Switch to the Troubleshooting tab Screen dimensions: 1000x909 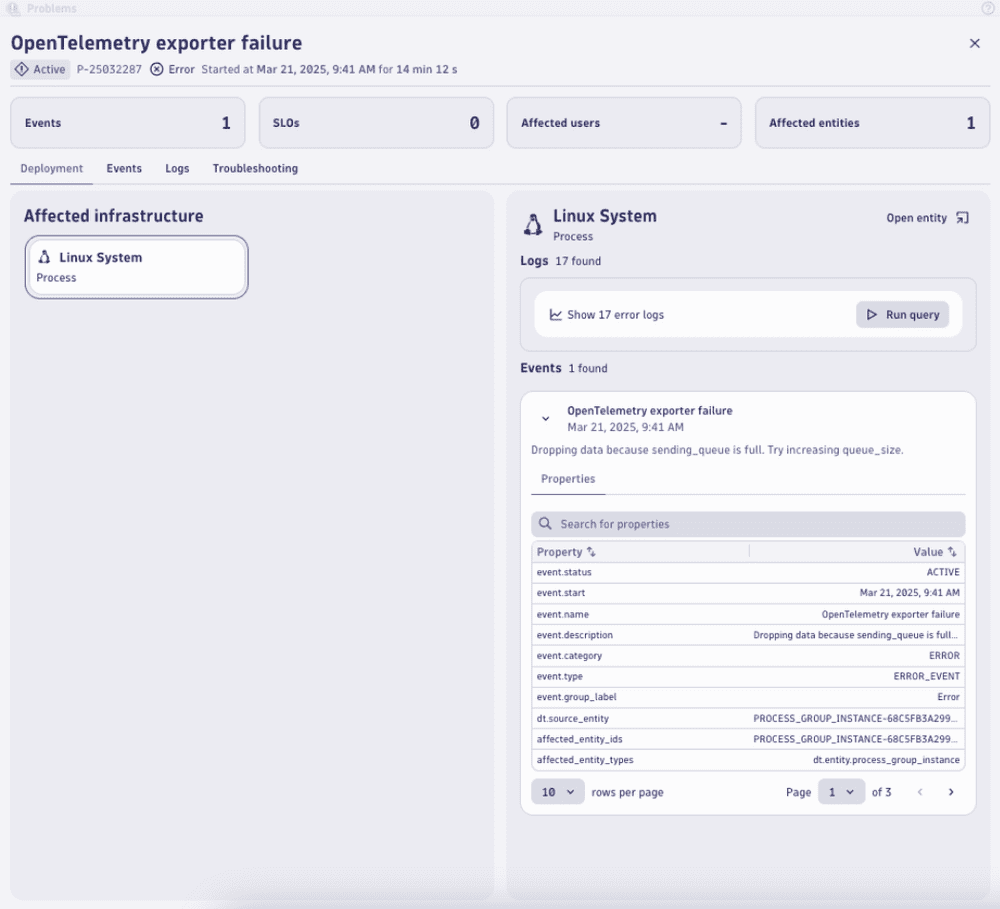pyautogui.click(x=255, y=168)
